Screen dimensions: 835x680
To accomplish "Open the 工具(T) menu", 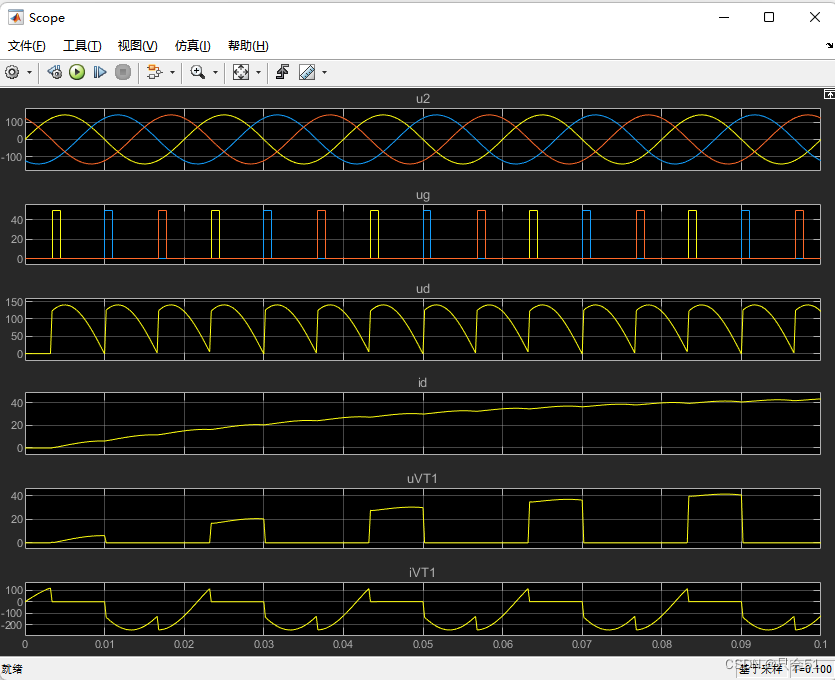I will 82,46.
